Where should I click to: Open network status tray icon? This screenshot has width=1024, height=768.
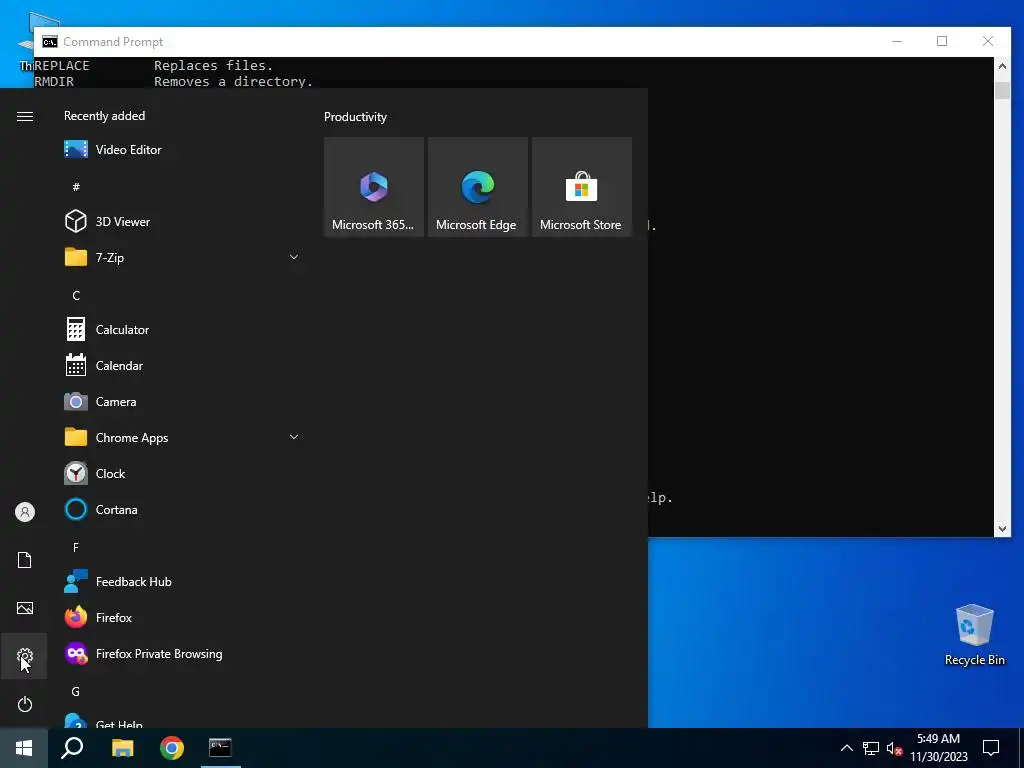click(871, 748)
